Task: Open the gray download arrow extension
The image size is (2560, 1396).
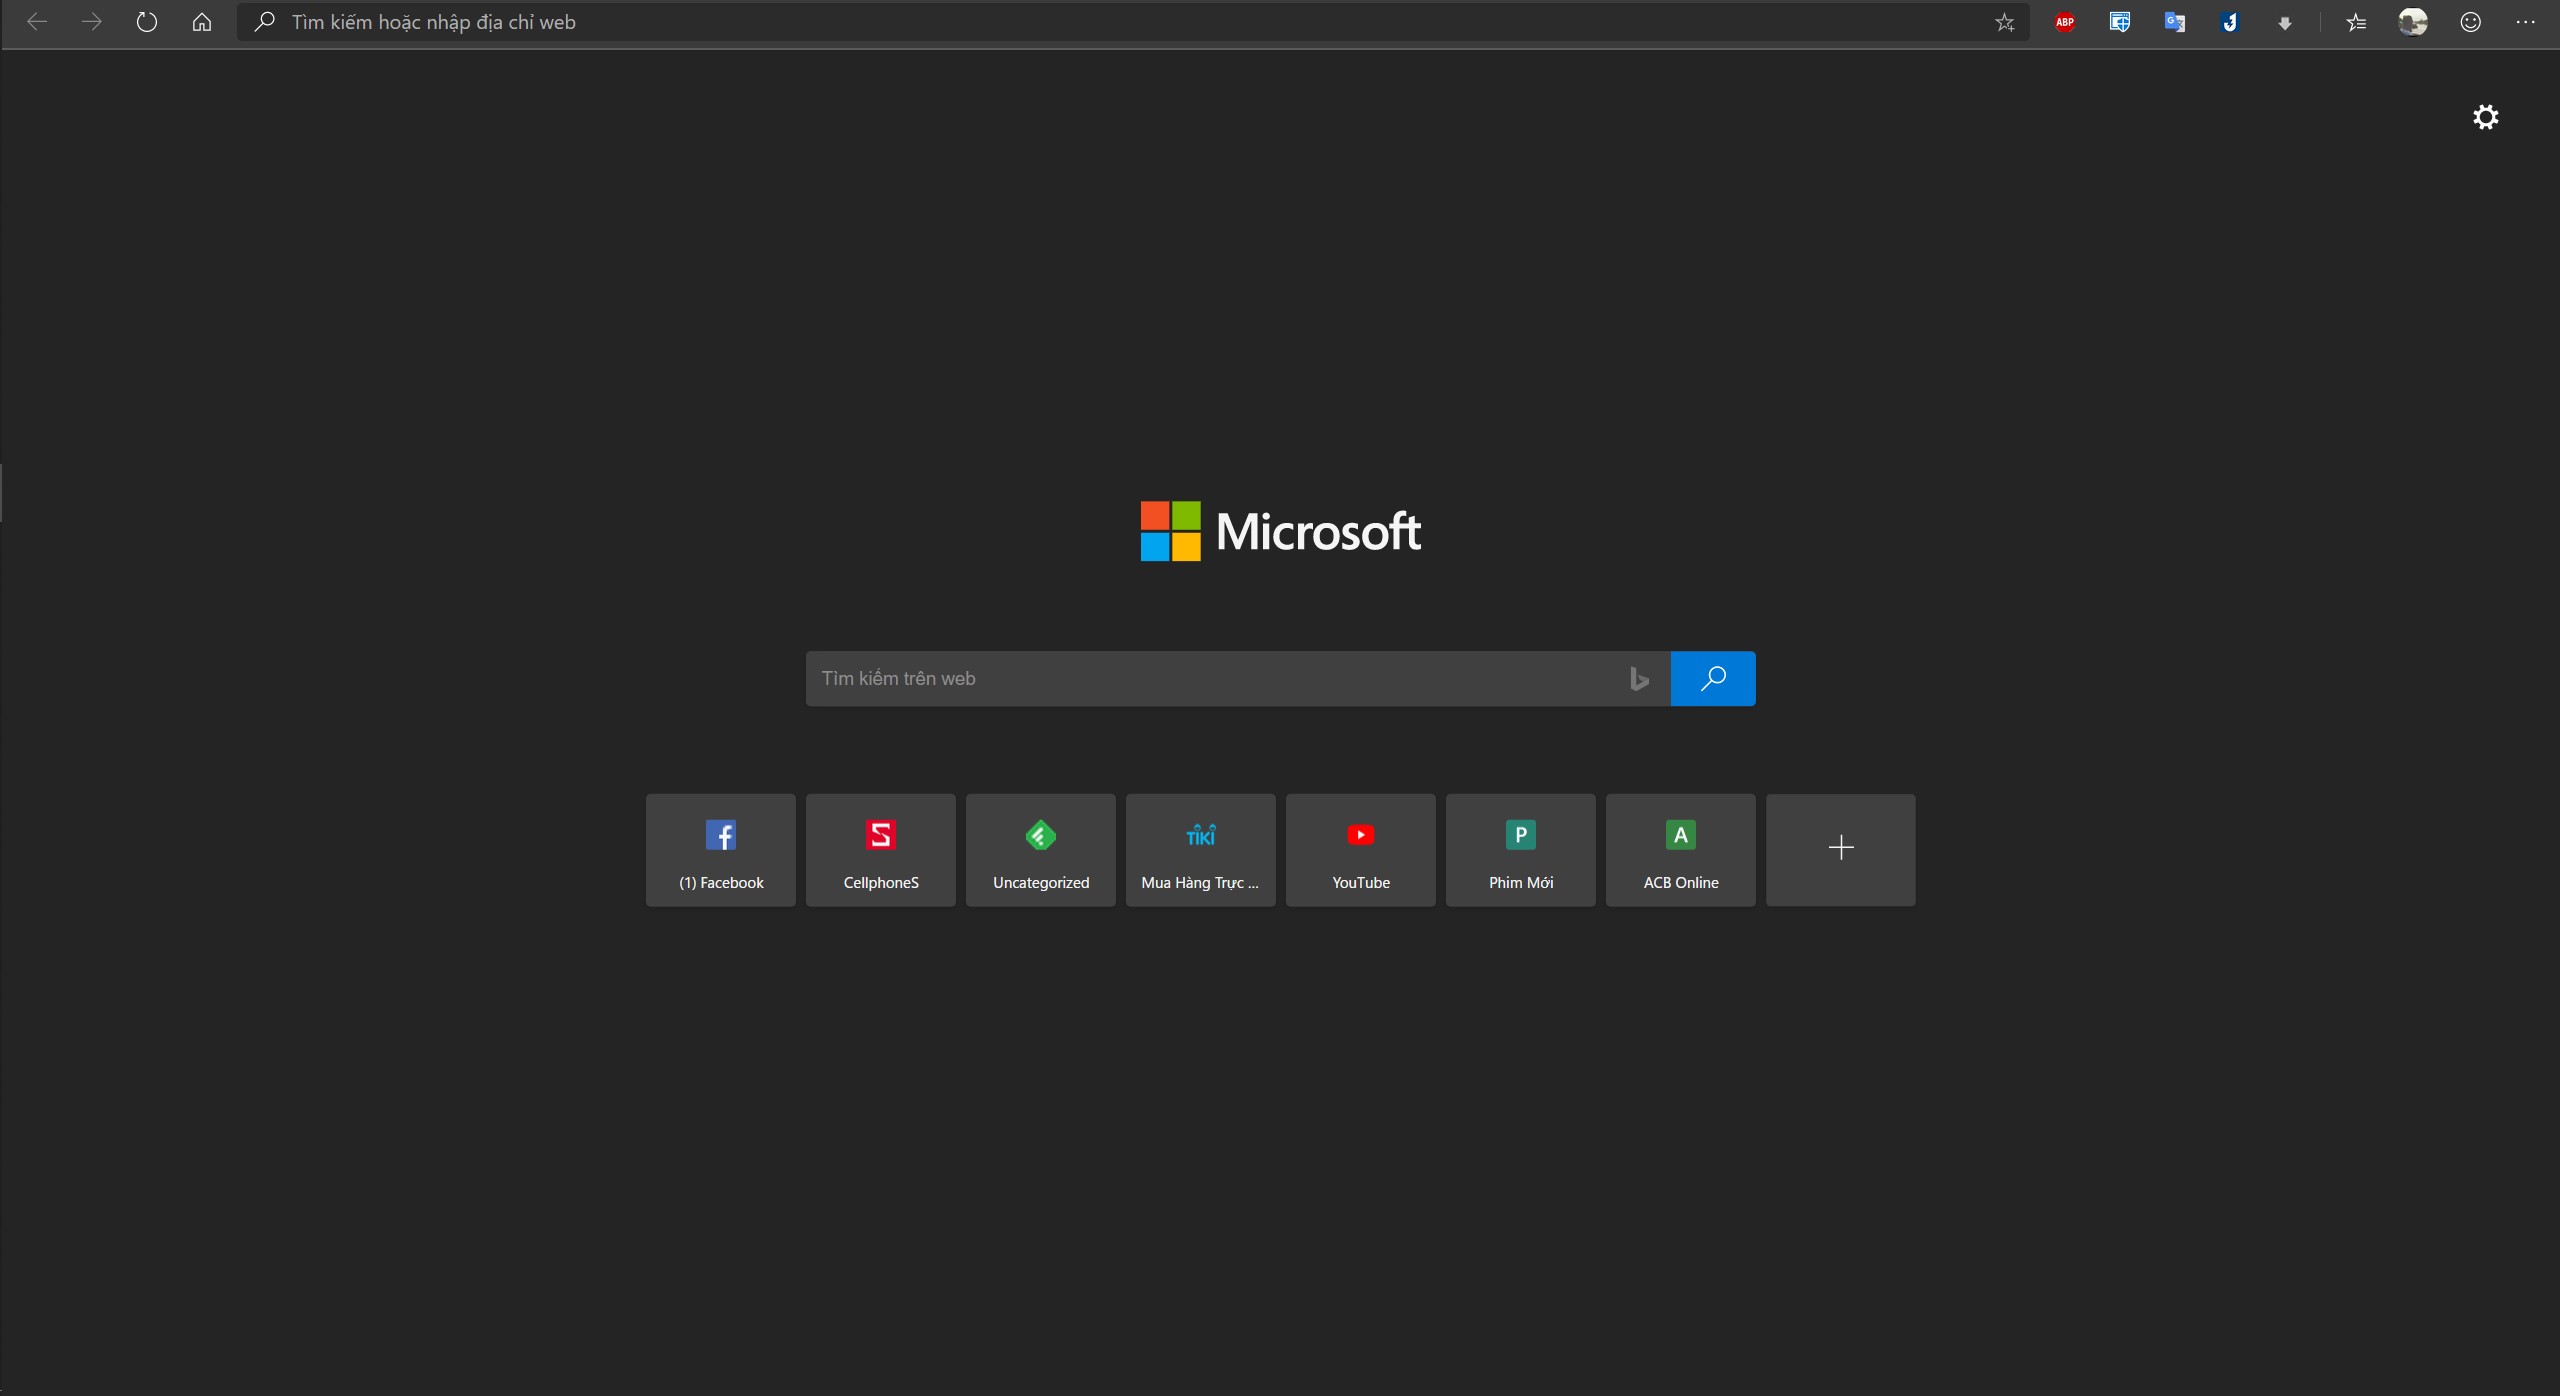Action: pos(2285,22)
